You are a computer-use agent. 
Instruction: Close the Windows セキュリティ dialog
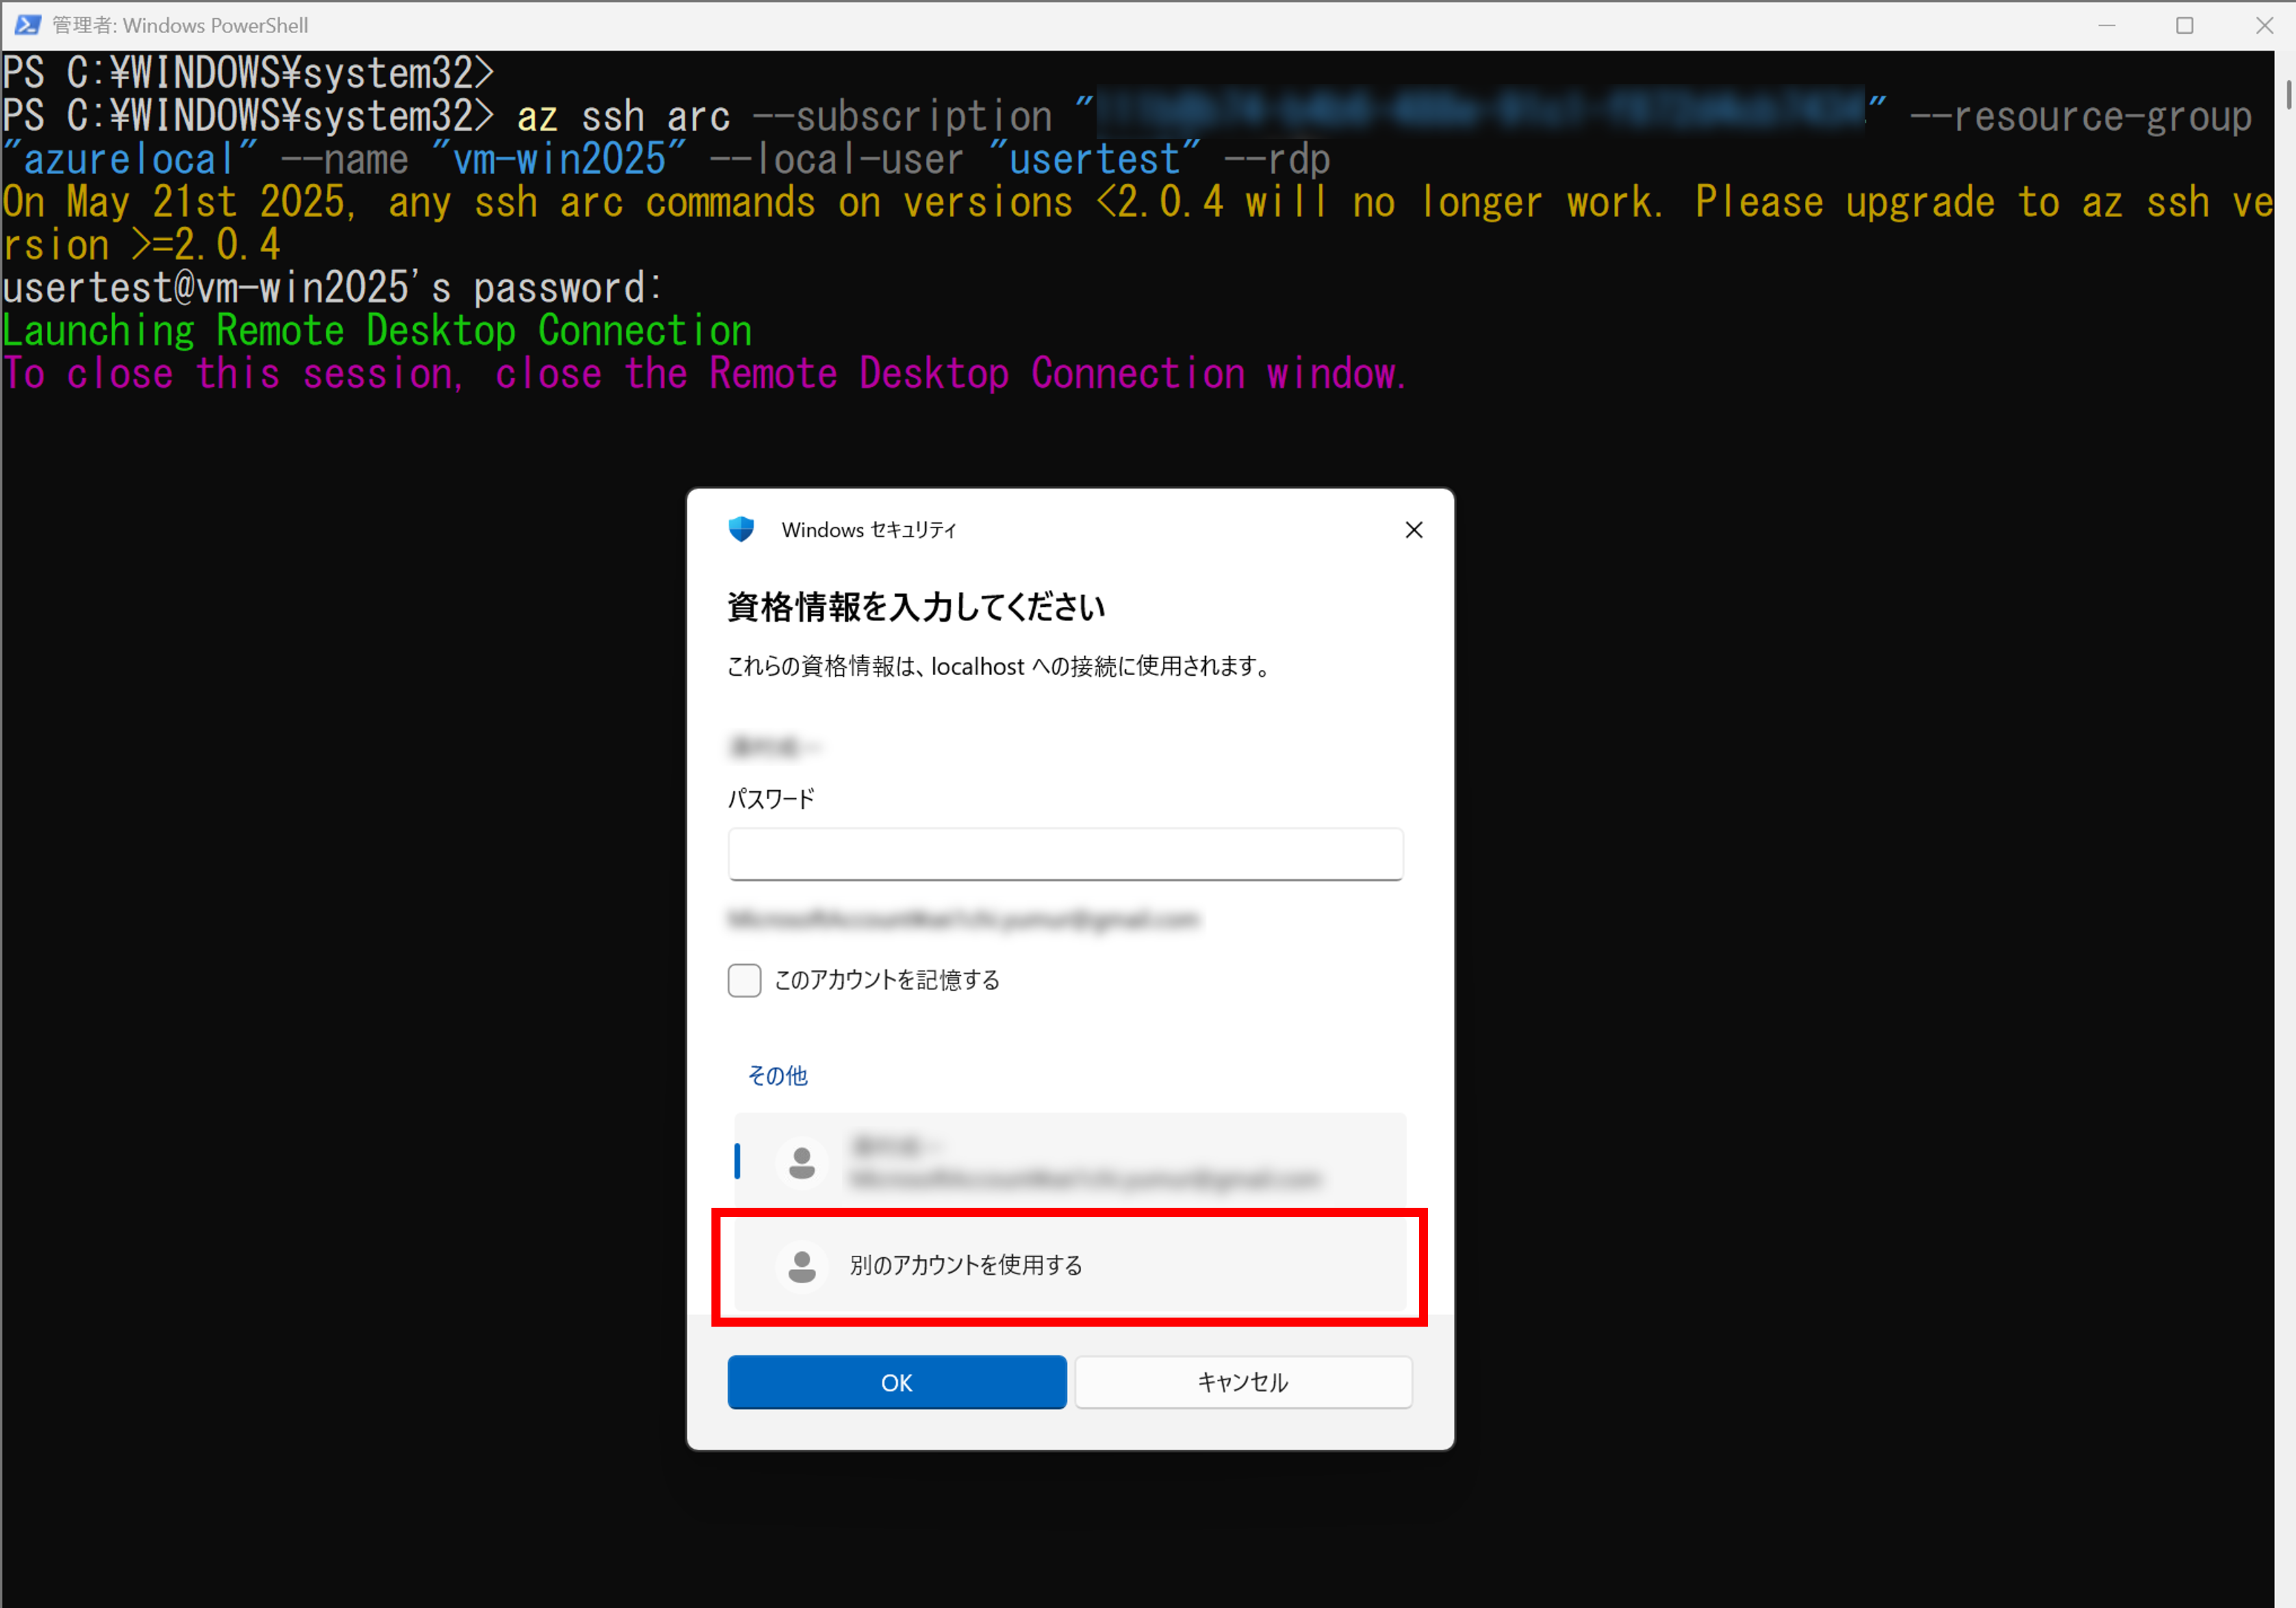[1414, 530]
